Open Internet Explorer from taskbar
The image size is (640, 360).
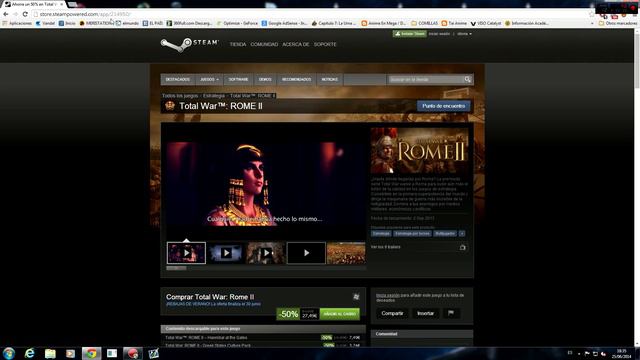[29, 353]
